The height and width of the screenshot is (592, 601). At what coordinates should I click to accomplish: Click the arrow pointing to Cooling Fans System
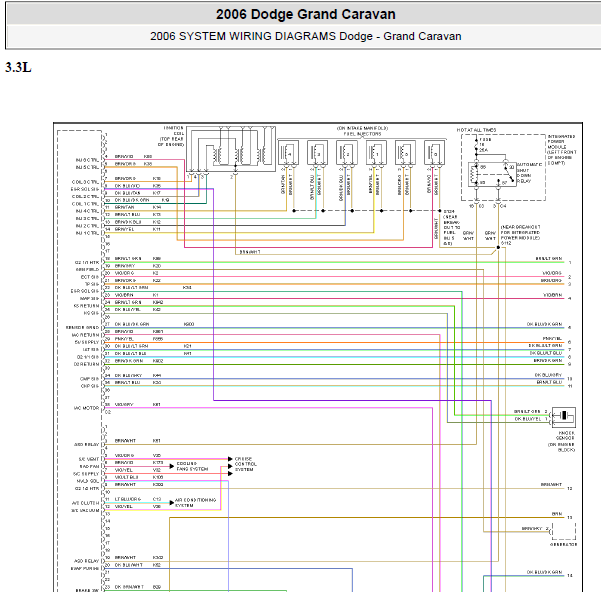[x=172, y=466]
